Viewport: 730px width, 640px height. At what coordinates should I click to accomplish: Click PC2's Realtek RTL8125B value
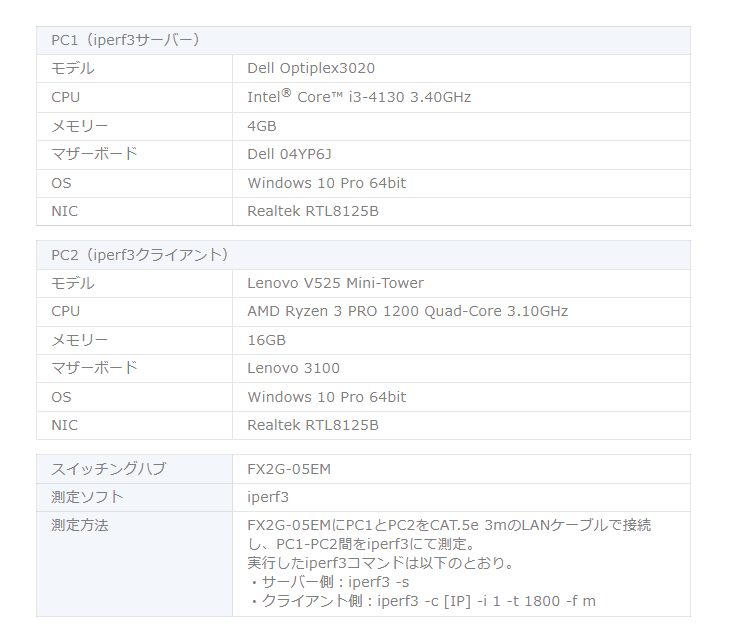click(x=313, y=425)
